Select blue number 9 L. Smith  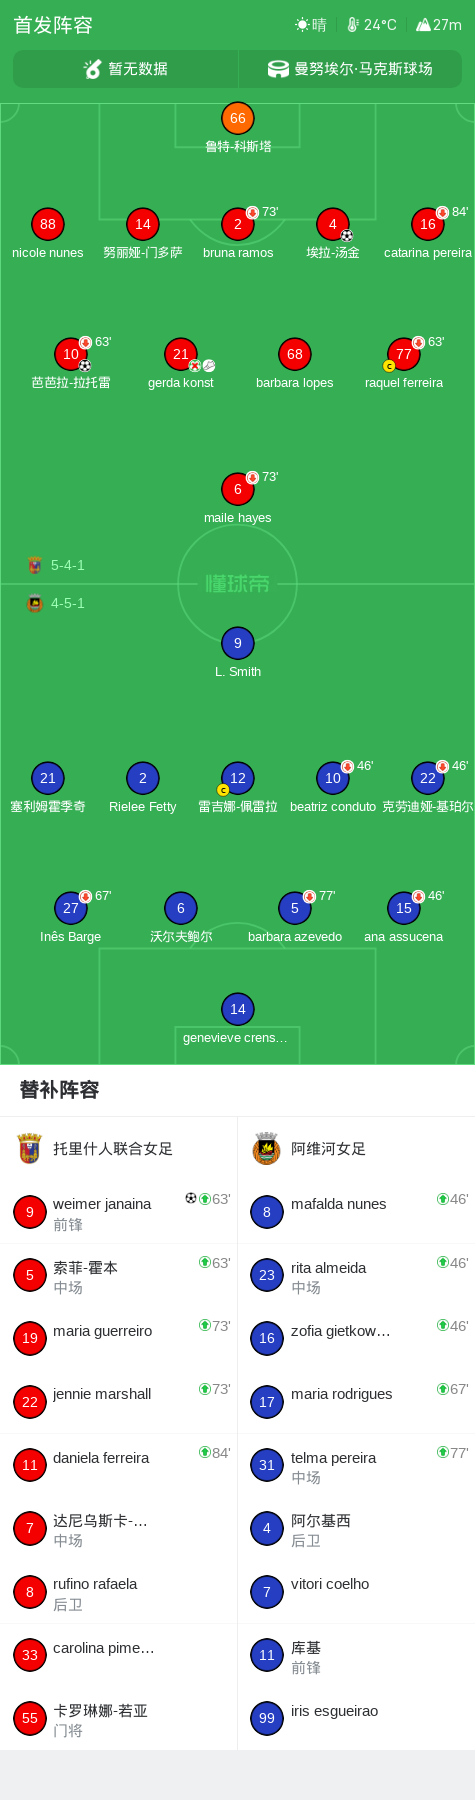tap(238, 653)
